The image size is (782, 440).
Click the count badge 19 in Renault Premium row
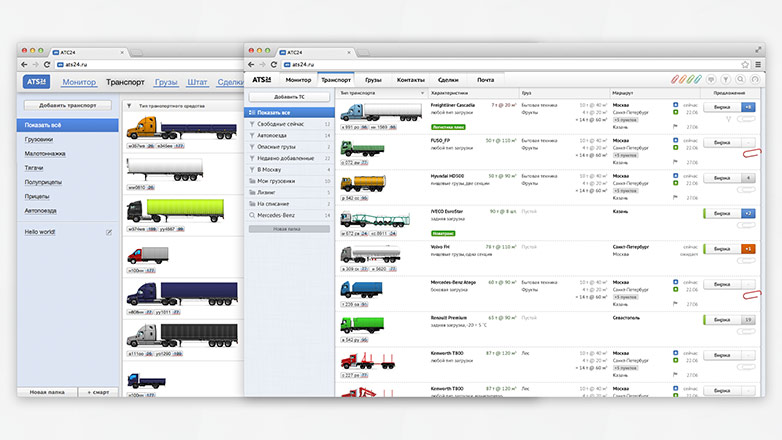pos(748,320)
